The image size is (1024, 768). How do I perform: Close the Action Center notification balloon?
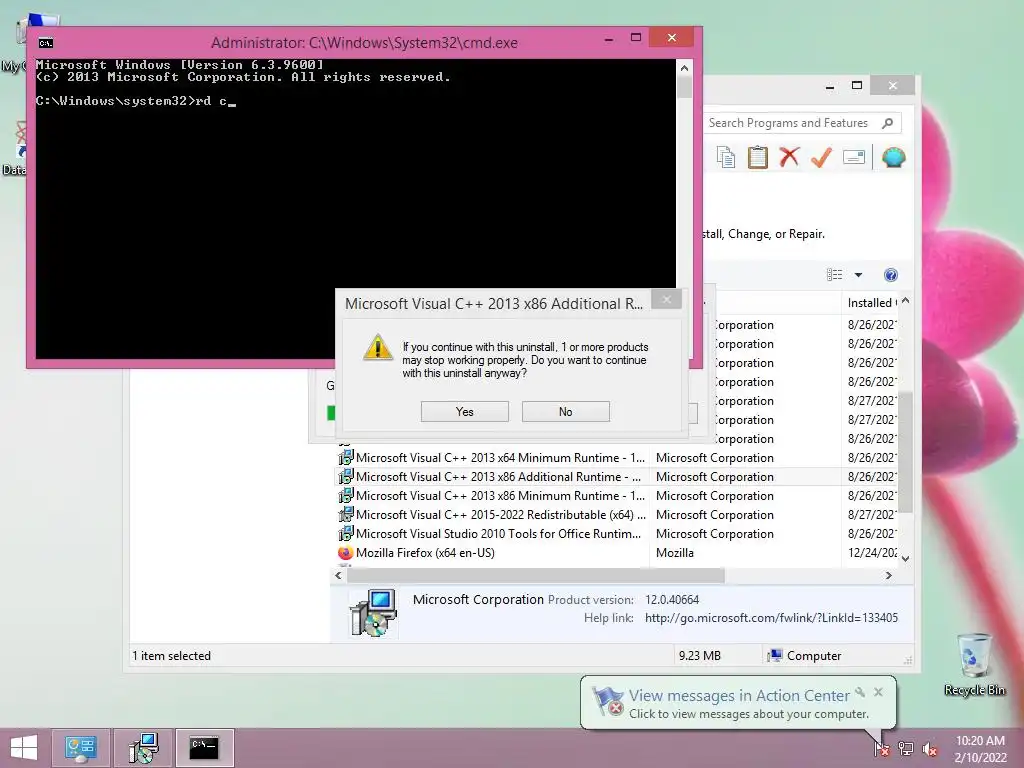click(878, 692)
